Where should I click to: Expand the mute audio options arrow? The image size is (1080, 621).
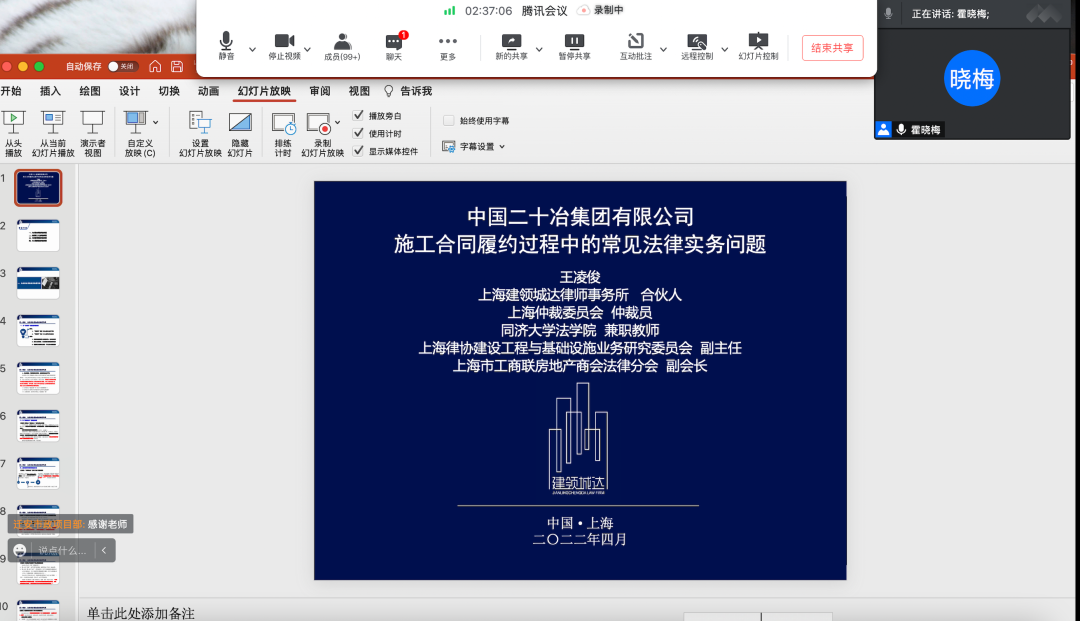[252, 50]
